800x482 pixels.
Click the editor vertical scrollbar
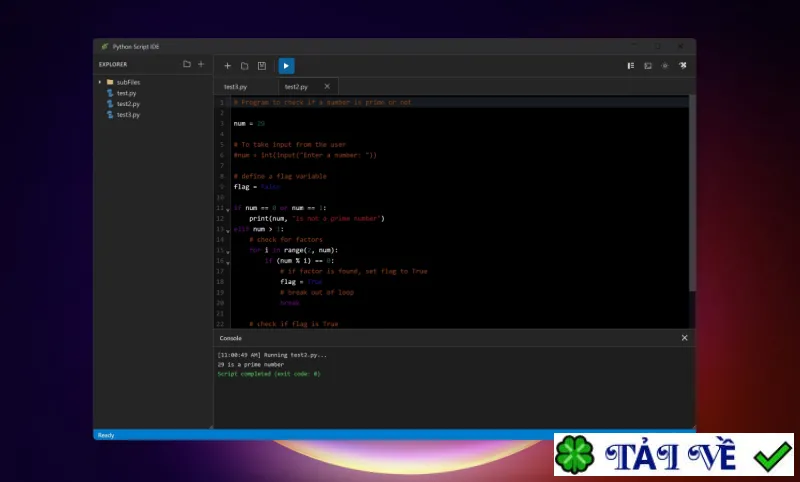692,193
